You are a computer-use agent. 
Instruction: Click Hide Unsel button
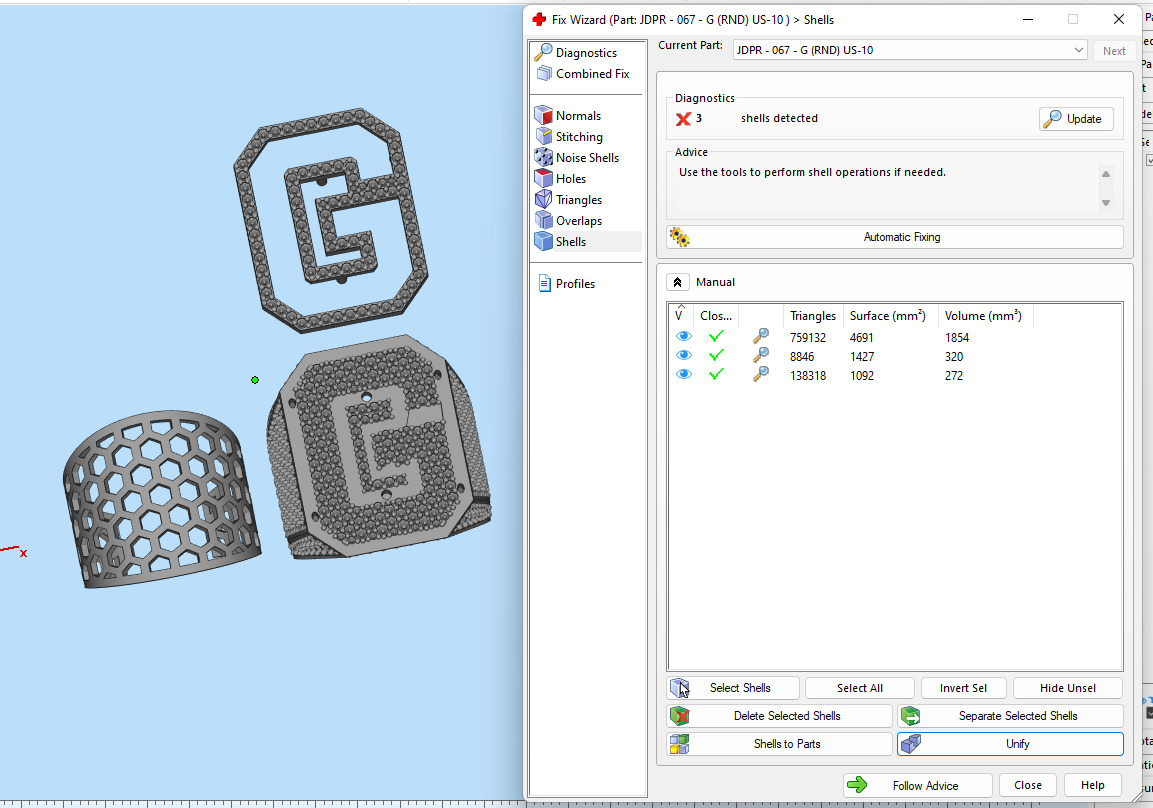[x=1068, y=688]
